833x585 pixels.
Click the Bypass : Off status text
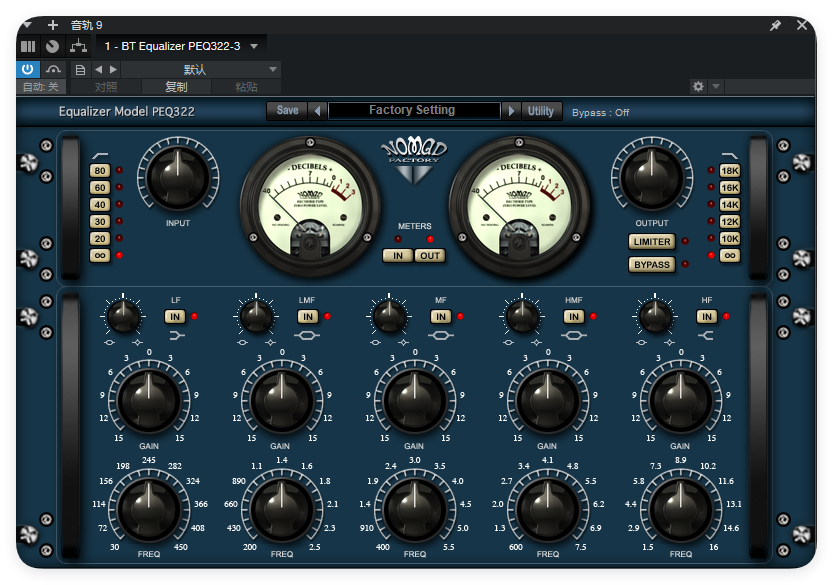tap(600, 113)
